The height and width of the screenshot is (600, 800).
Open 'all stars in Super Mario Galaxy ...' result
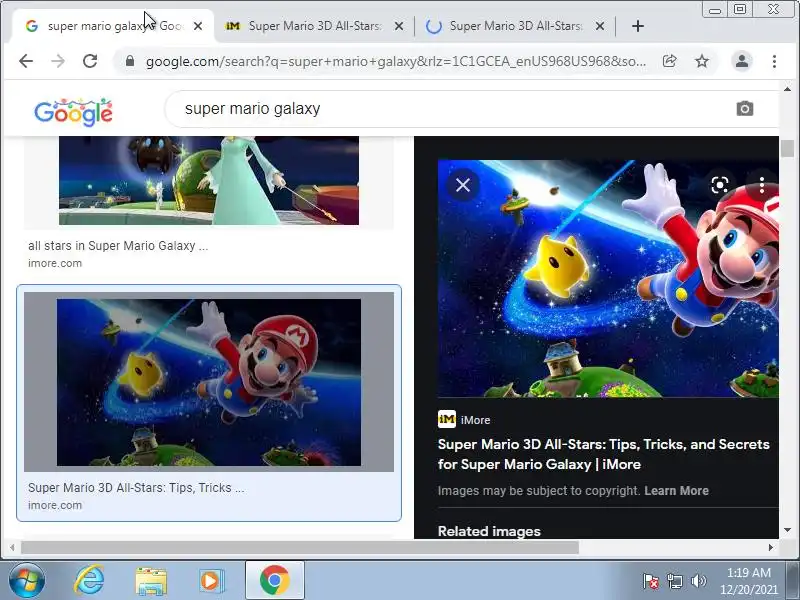coord(118,246)
